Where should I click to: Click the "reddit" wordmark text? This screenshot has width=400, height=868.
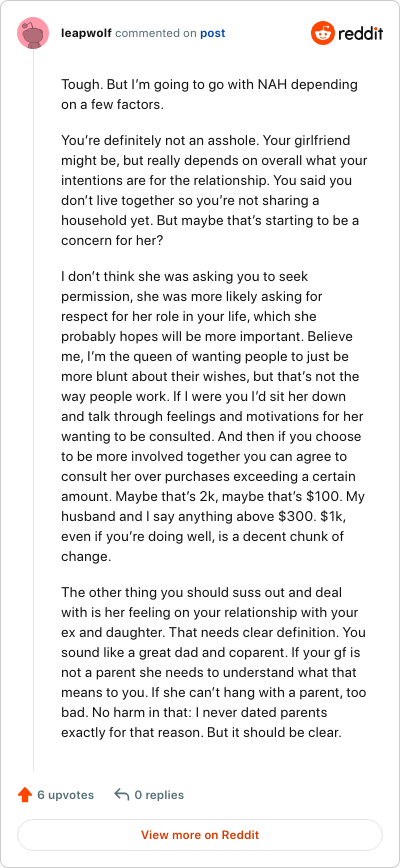pyautogui.click(x=360, y=33)
